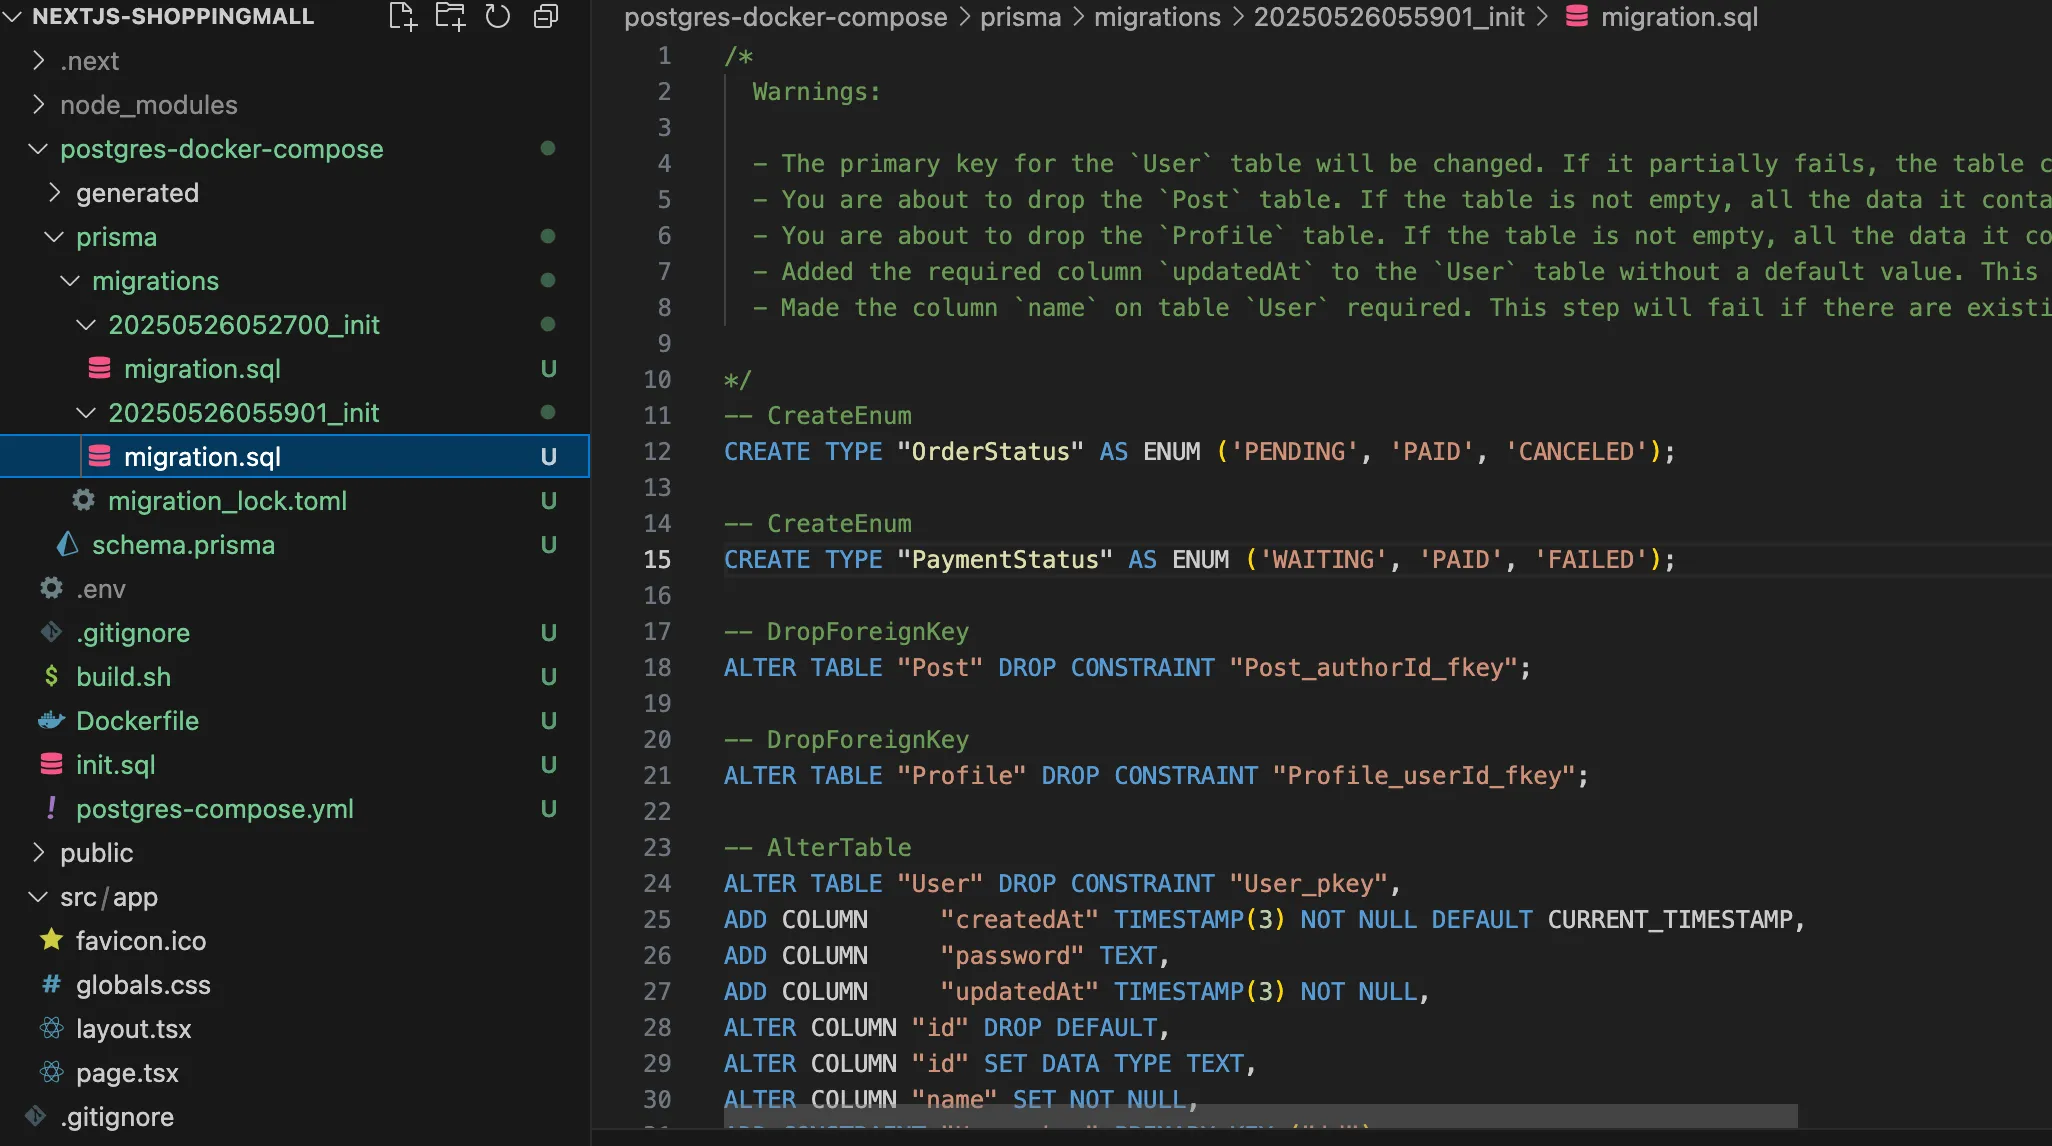Open the .env file

tap(101, 589)
